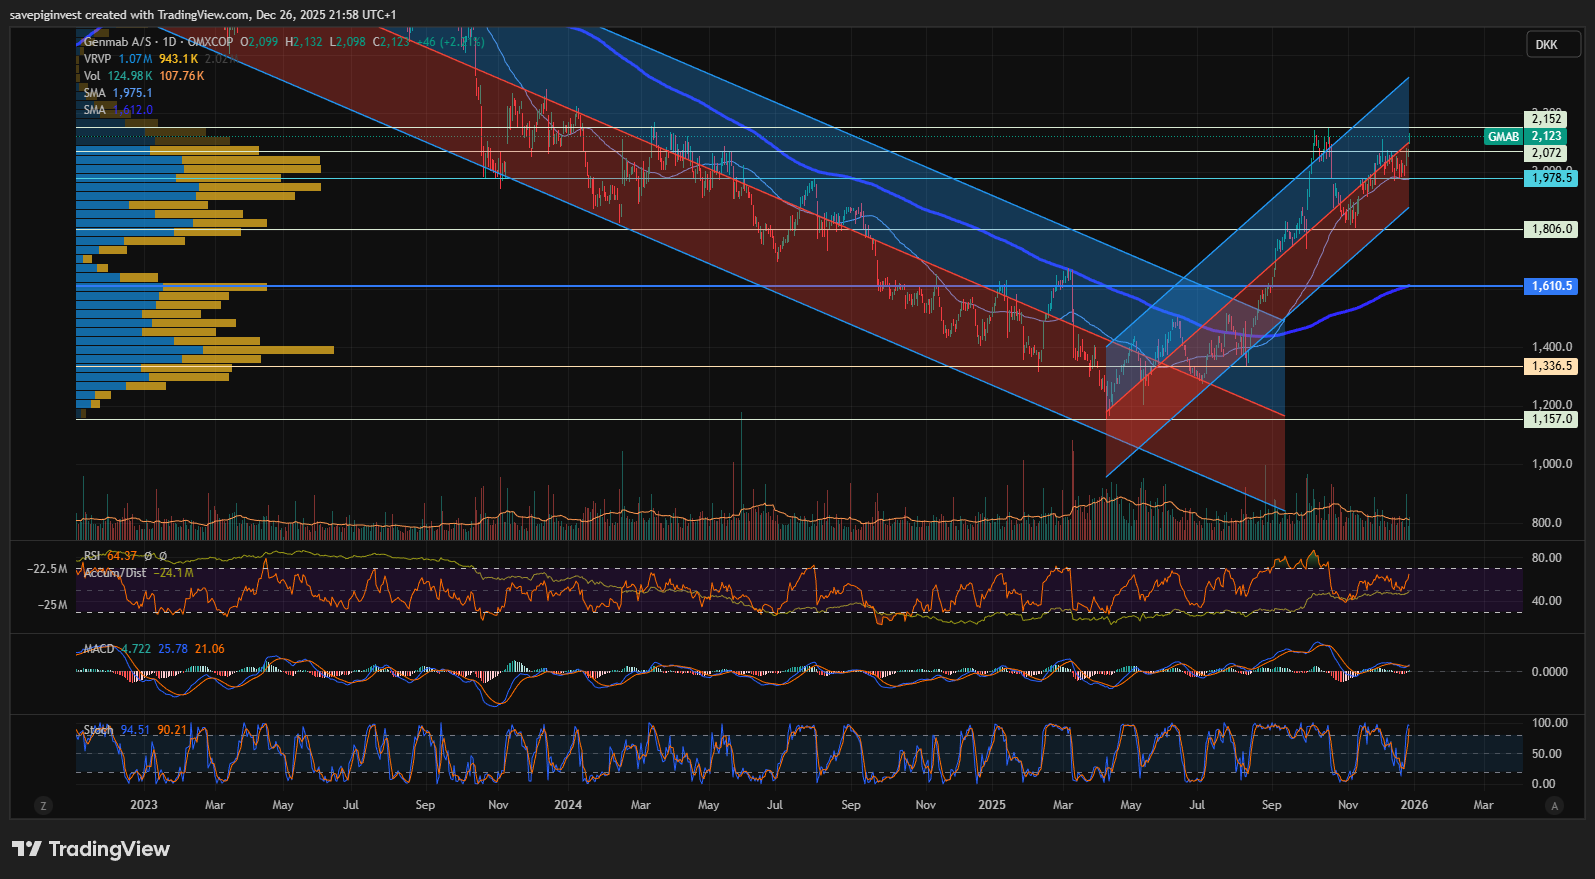The image size is (1595, 879).
Task: Click the TradingView logo at the bottom
Action: click(x=91, y=849)
